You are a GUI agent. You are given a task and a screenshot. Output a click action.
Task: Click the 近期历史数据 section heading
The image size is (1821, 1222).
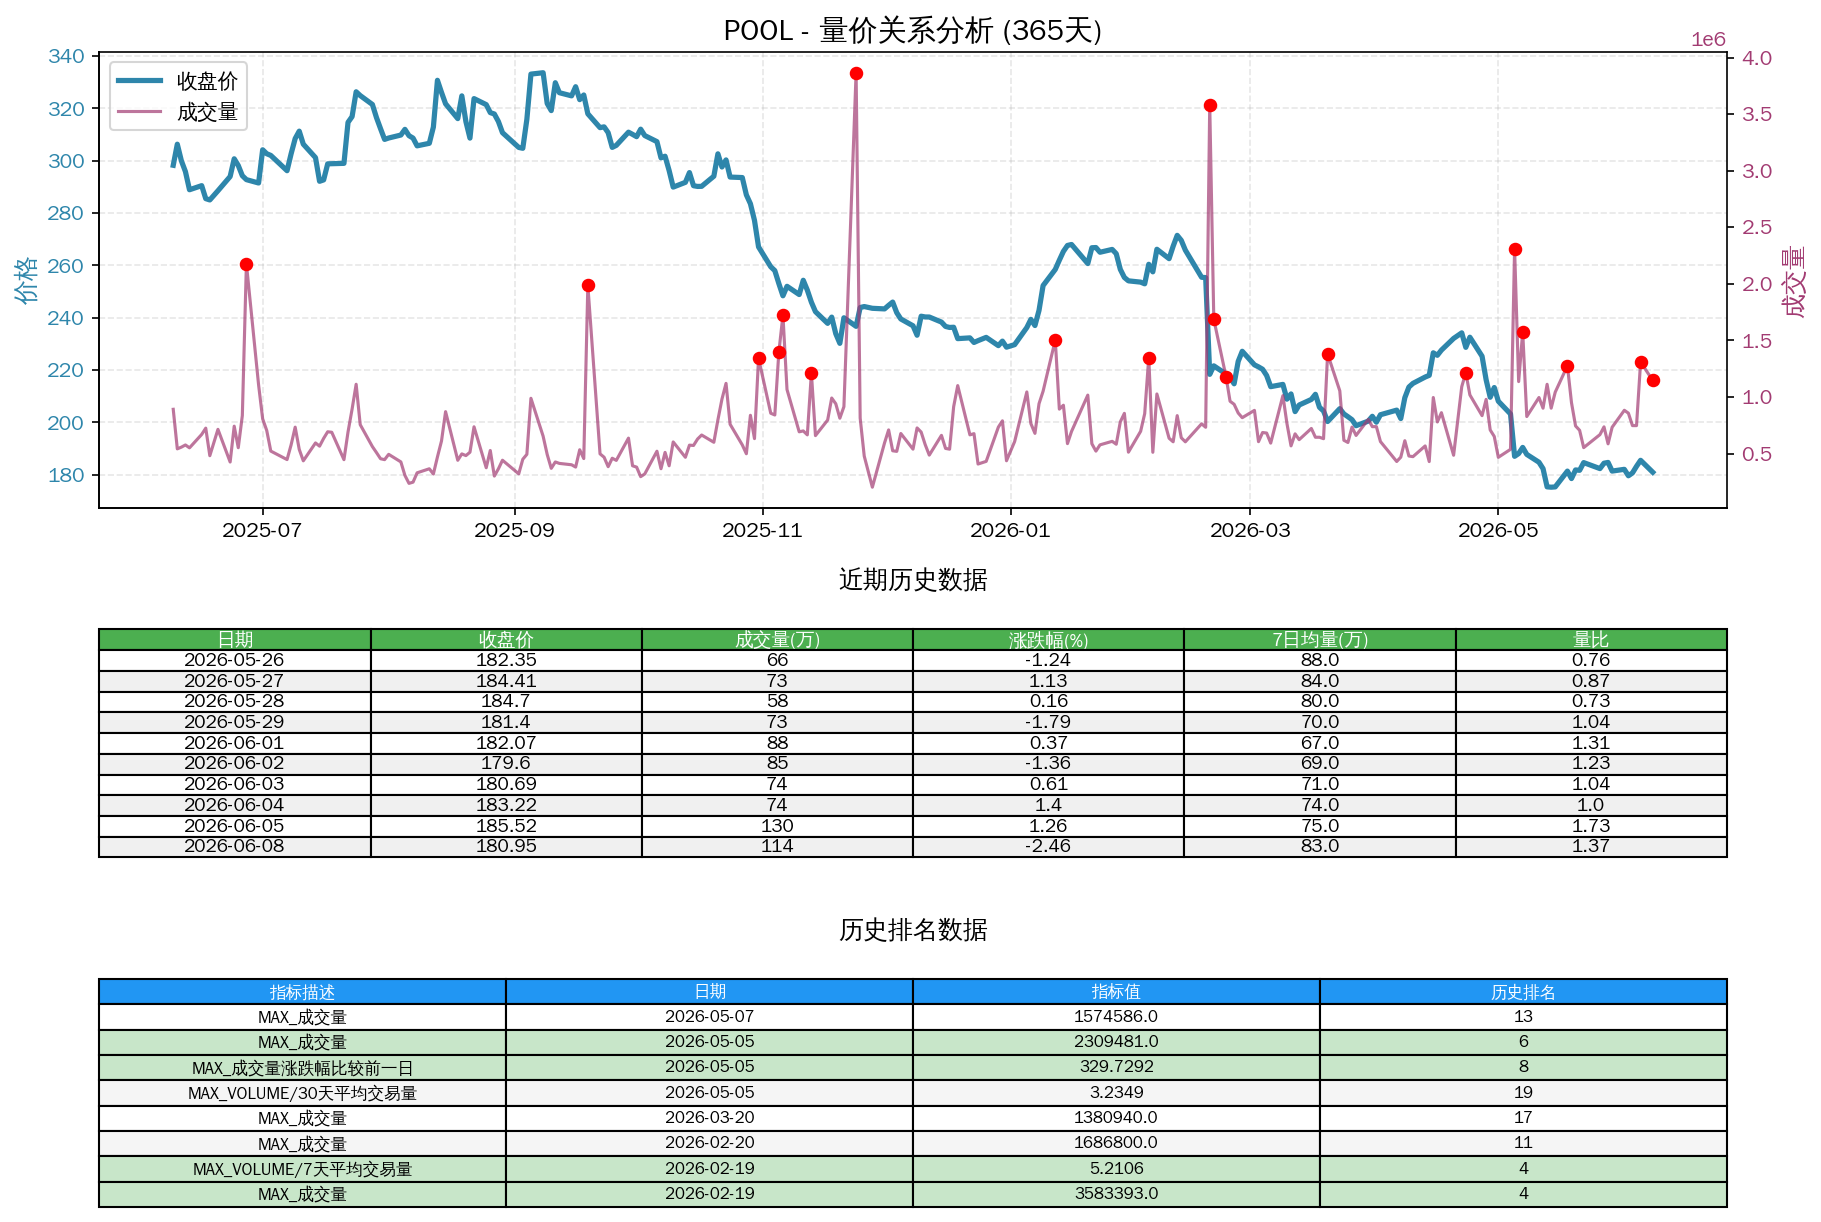[913, 580]
